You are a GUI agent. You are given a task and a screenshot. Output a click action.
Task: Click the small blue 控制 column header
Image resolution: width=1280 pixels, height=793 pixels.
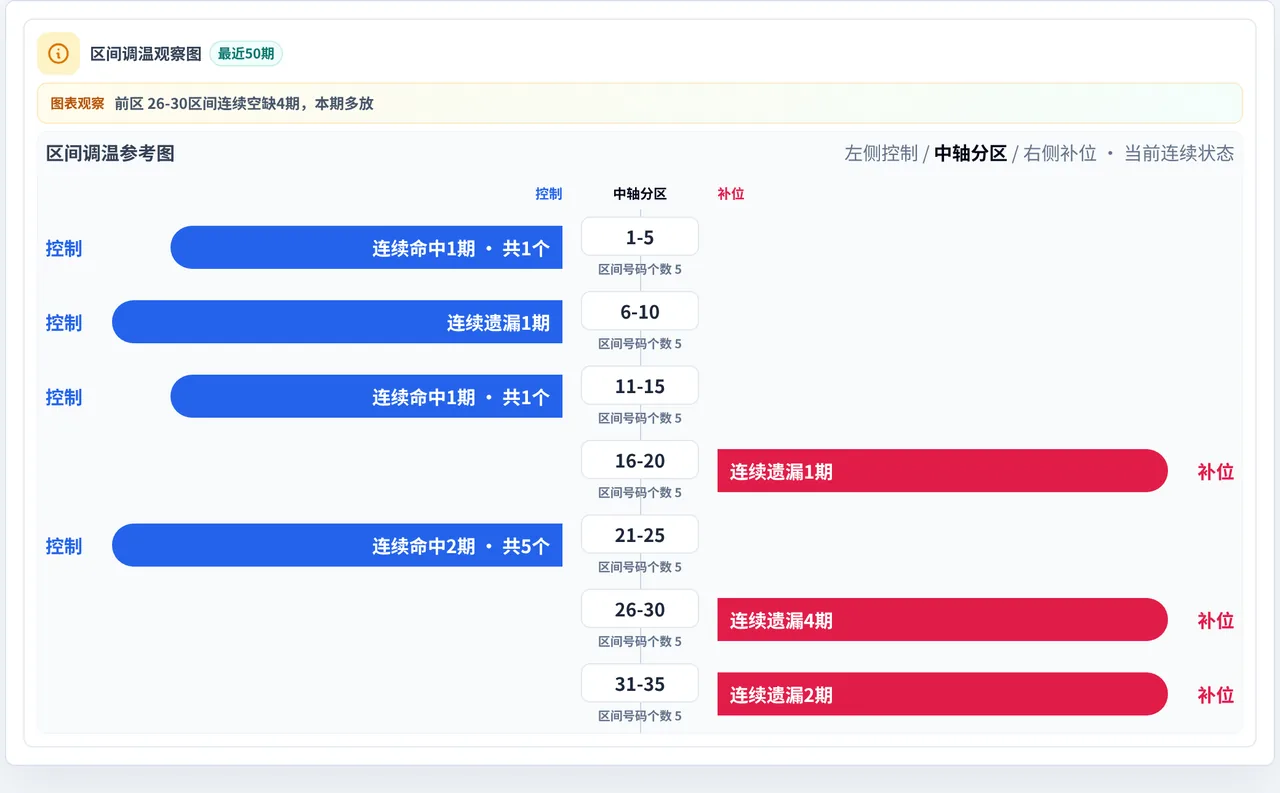549,194
